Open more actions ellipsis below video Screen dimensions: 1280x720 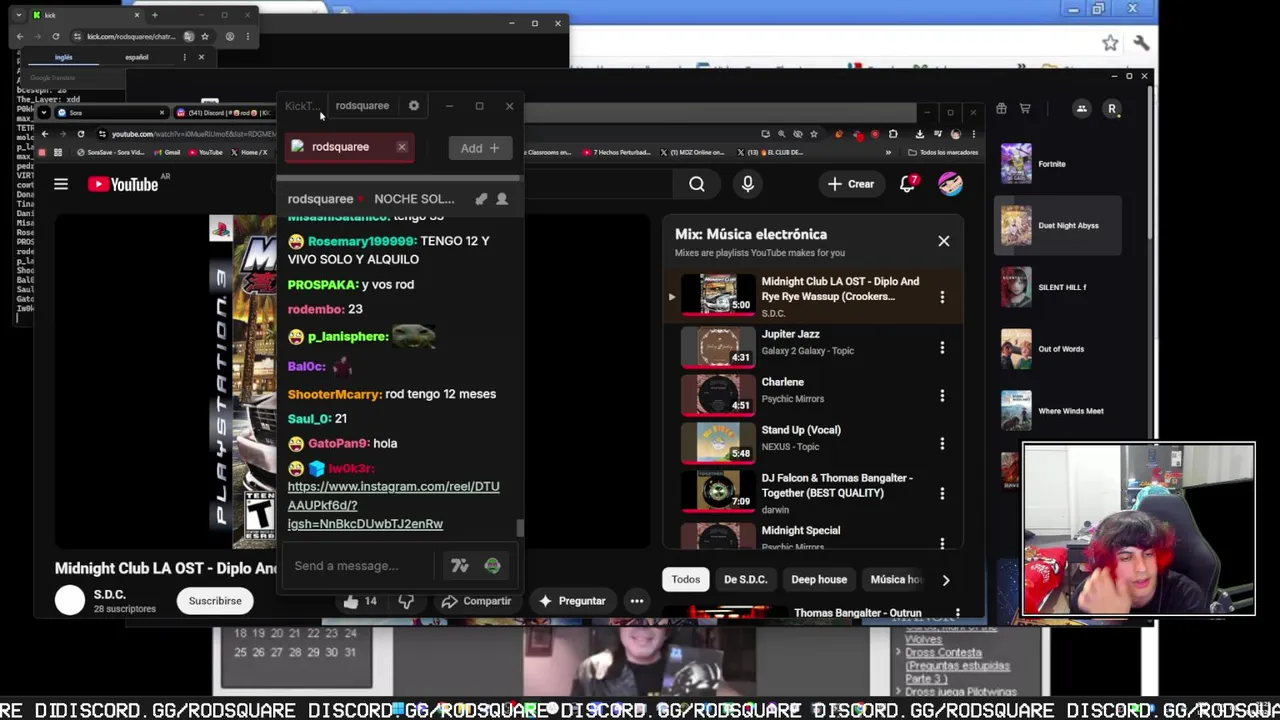pyautogui.click(x=637, y=601)
